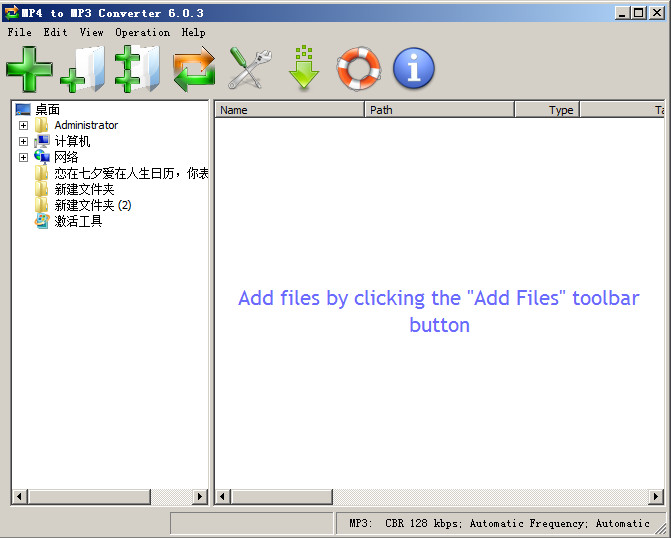Click file list's right scroll arrow
Viewport: 671px width, 538px height.
click(656, 496)
